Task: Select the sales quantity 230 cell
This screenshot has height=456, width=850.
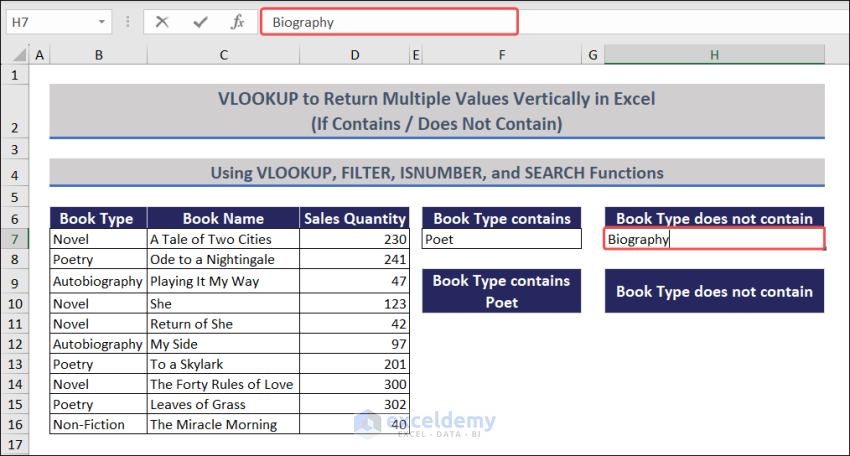Action: 355,239
